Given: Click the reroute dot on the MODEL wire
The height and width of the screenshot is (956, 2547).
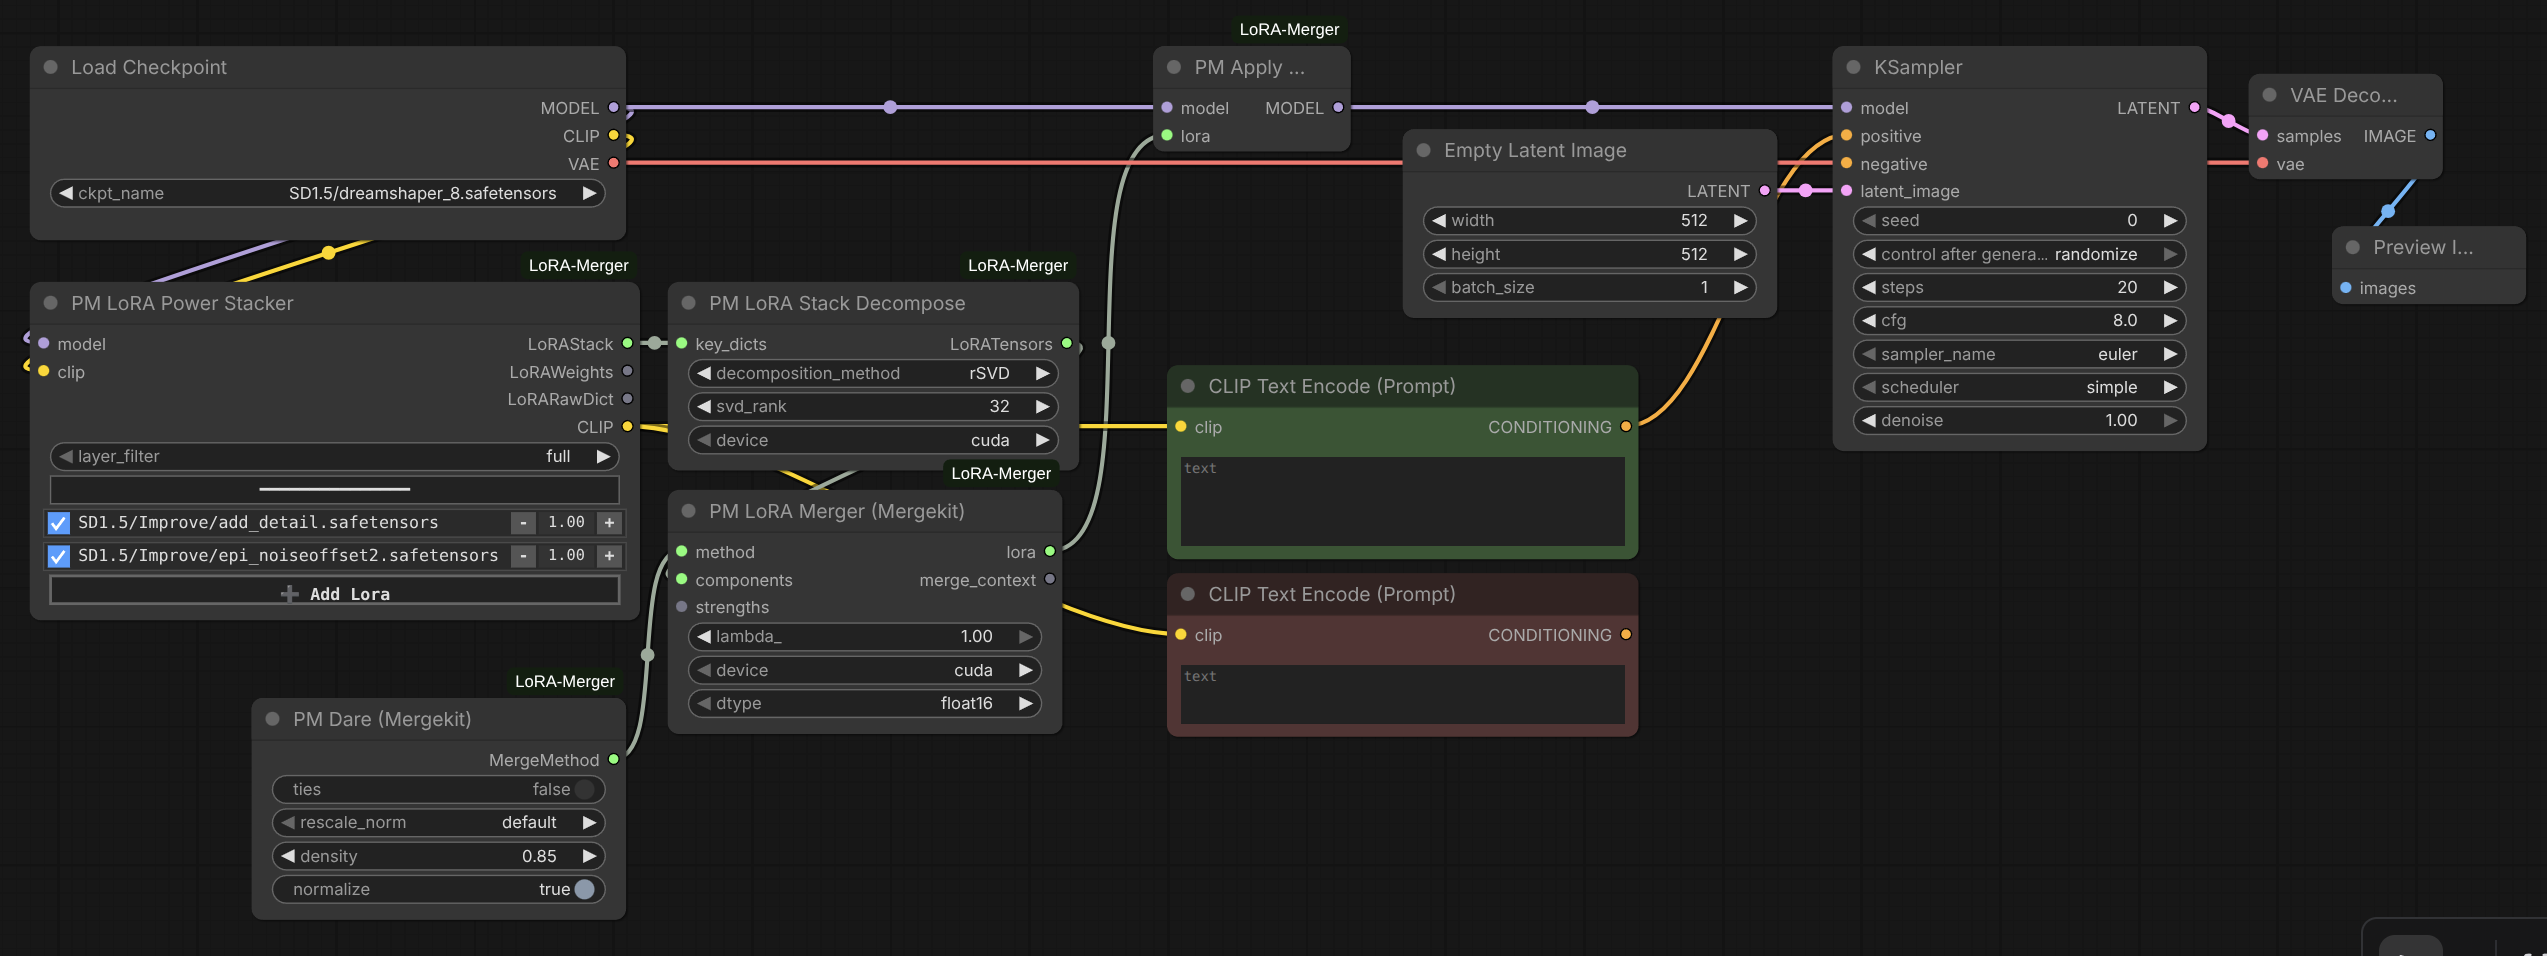Looking at the screenshot, I should point(890,107).
